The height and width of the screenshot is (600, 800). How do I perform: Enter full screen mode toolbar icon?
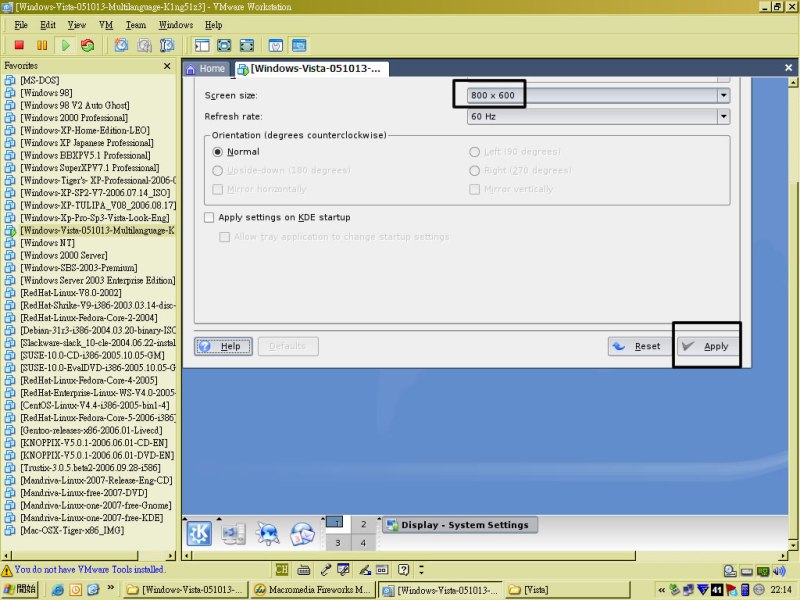coord(247,45)
